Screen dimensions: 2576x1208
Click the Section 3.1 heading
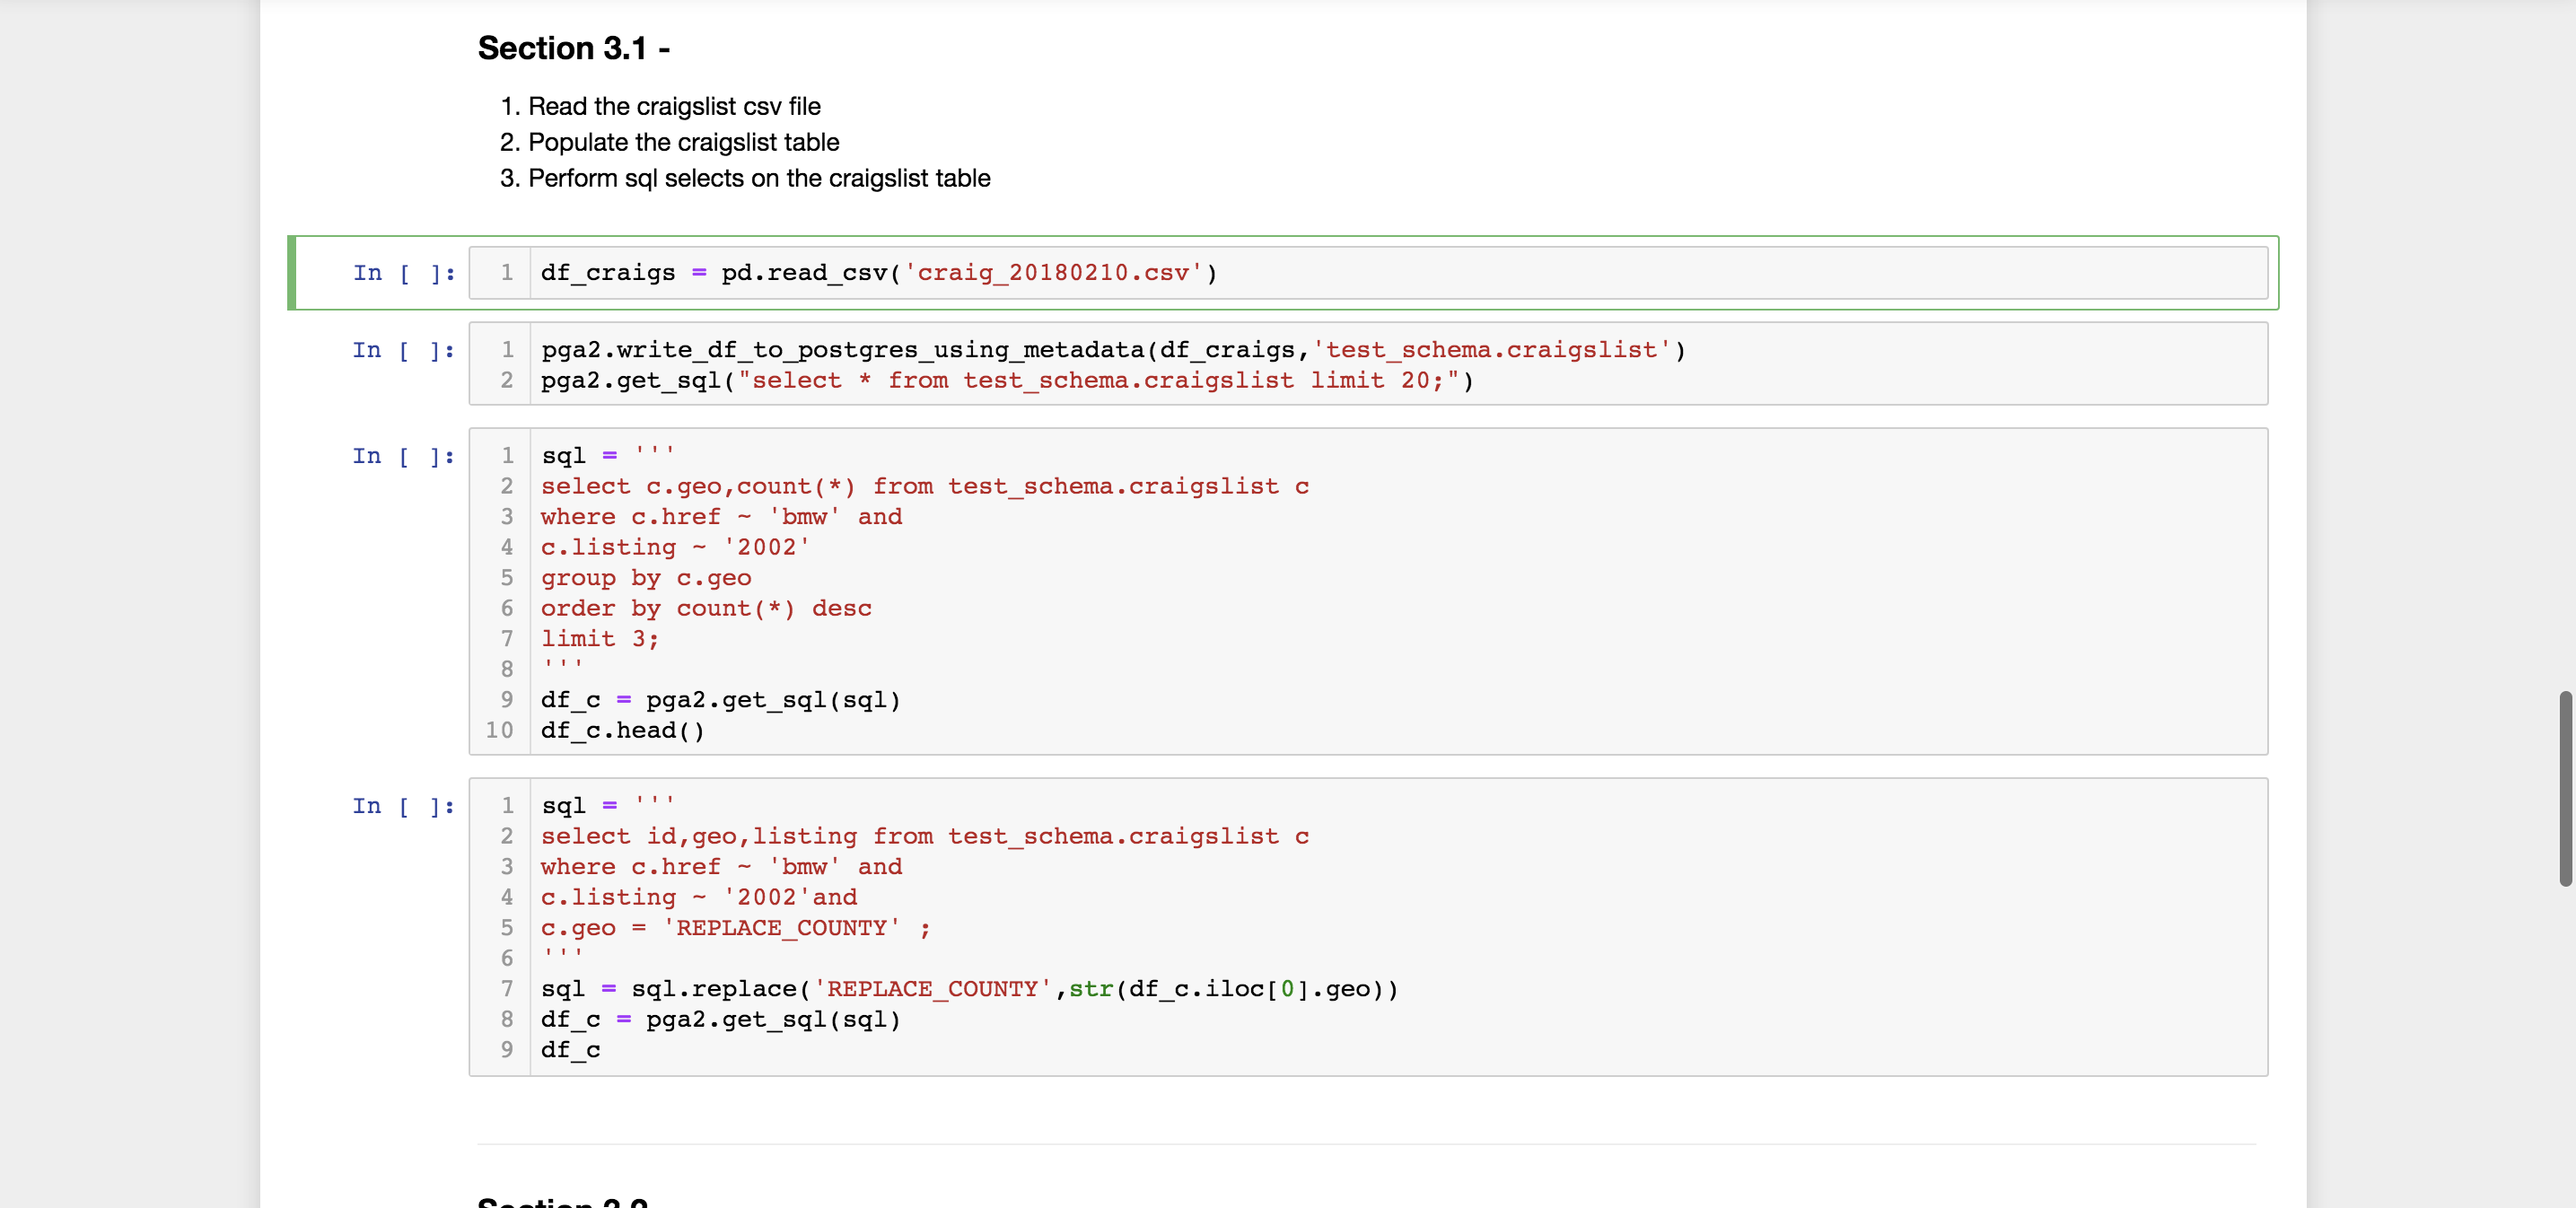[573, 48]
